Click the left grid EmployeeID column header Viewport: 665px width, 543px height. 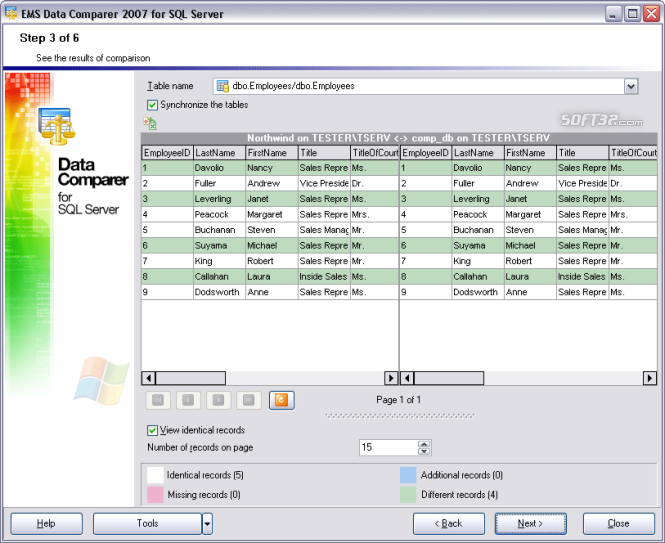pyautogui.click(x=167, y=153)
